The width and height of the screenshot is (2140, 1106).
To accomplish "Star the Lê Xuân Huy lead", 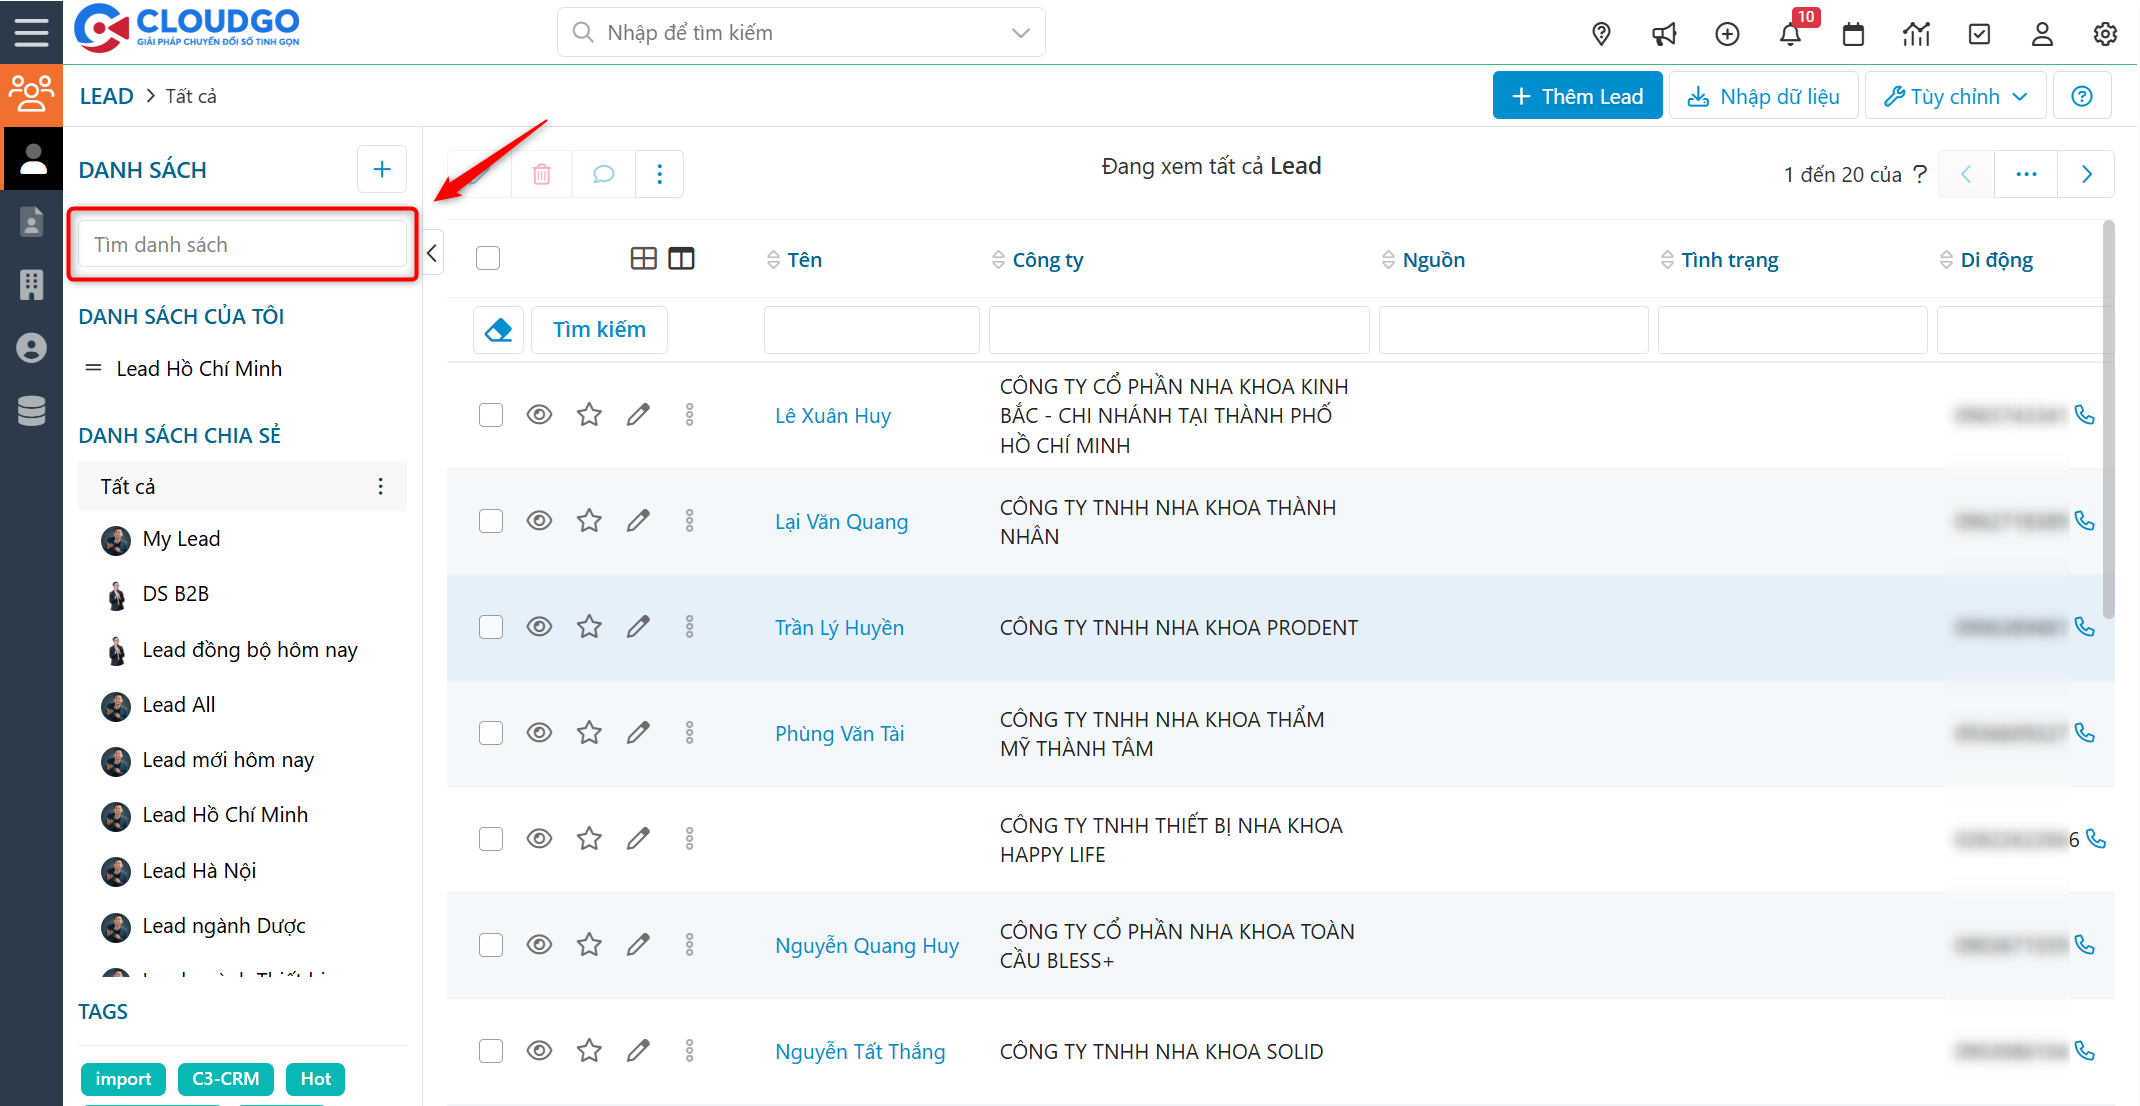I will (x=589, y=415).
